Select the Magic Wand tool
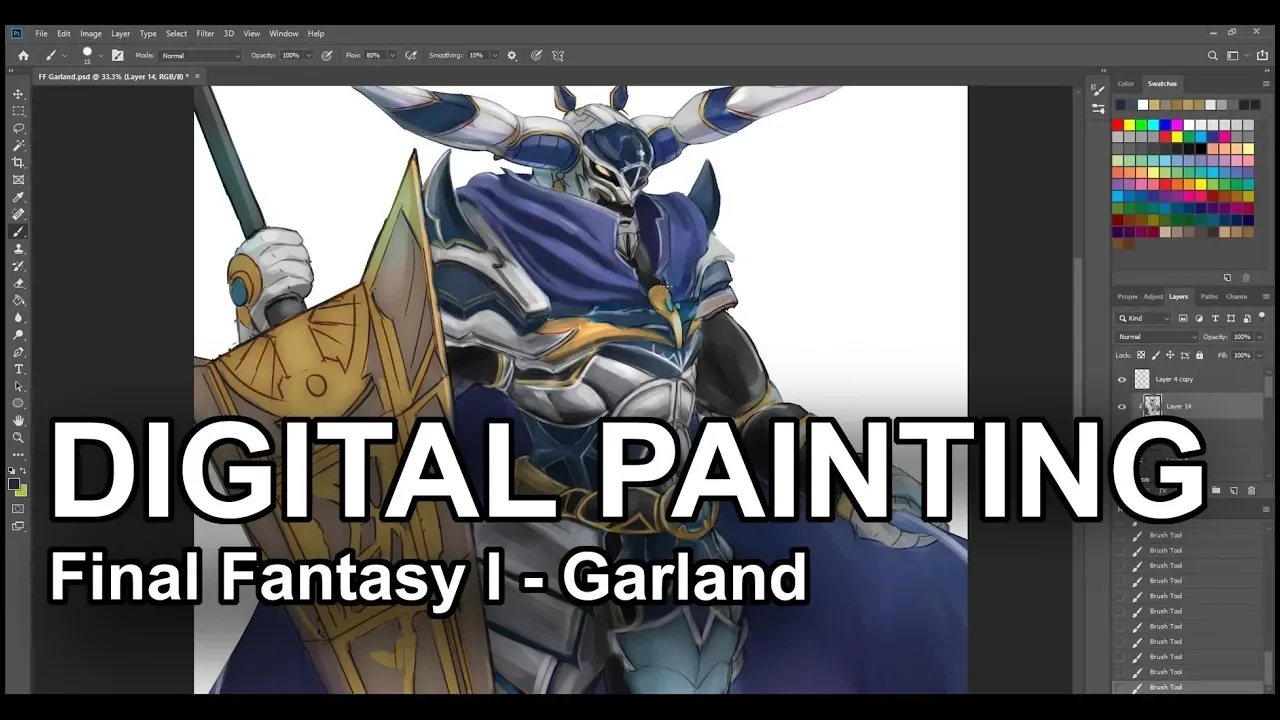Viewport: 1280px width, 720px height. tap(18, 145)
